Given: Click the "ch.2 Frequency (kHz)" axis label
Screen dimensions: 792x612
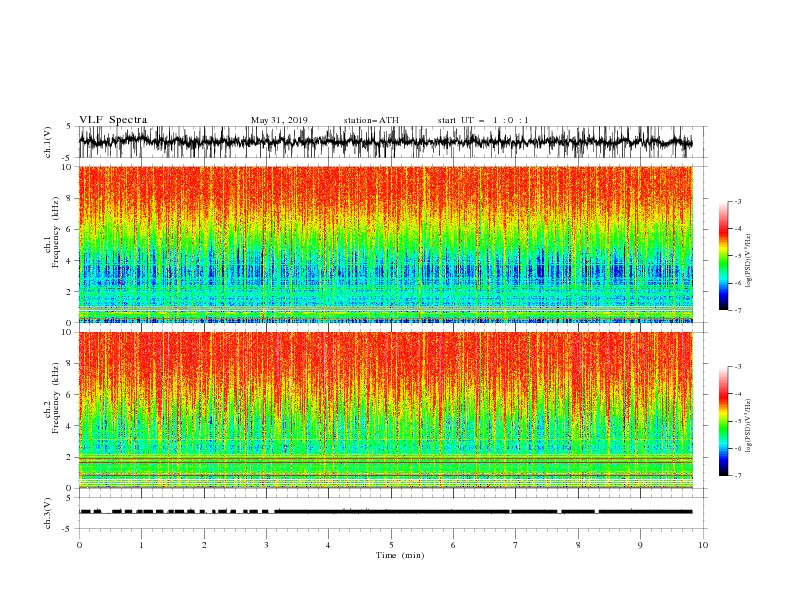Looking at the screenshot, I should (x=52, y=397).
